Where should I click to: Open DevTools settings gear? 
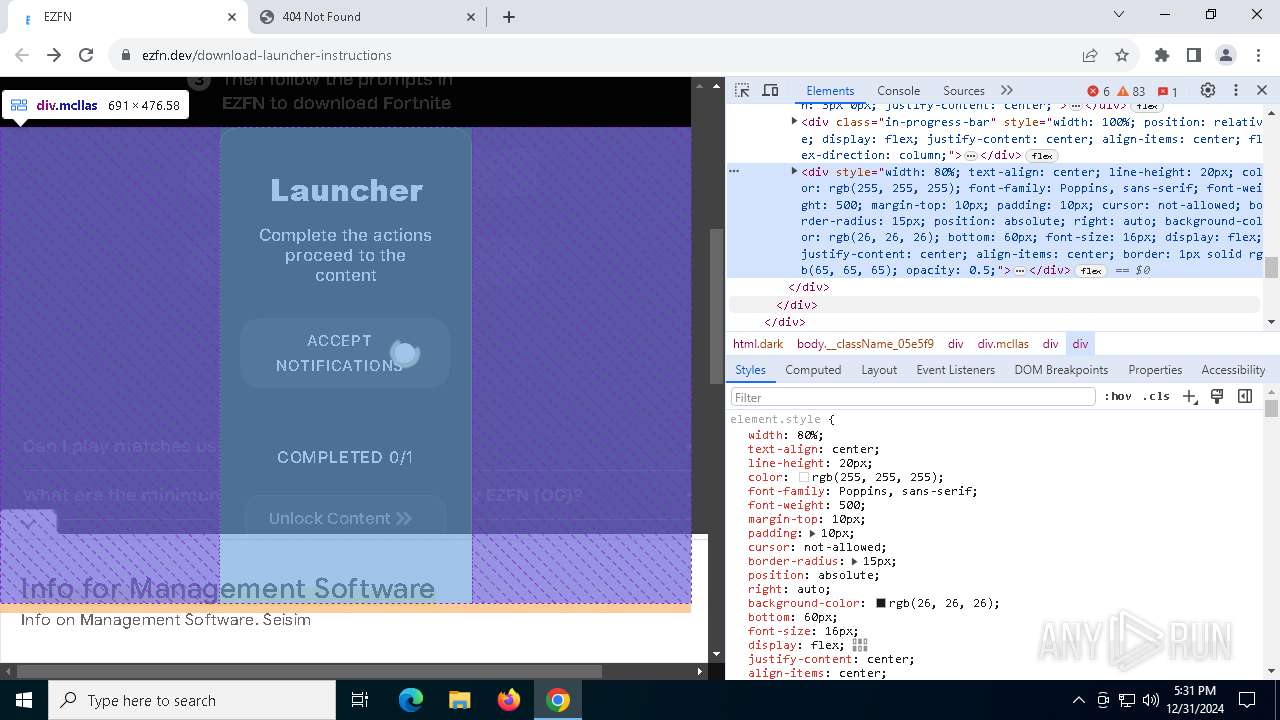tap(1208, 90)
